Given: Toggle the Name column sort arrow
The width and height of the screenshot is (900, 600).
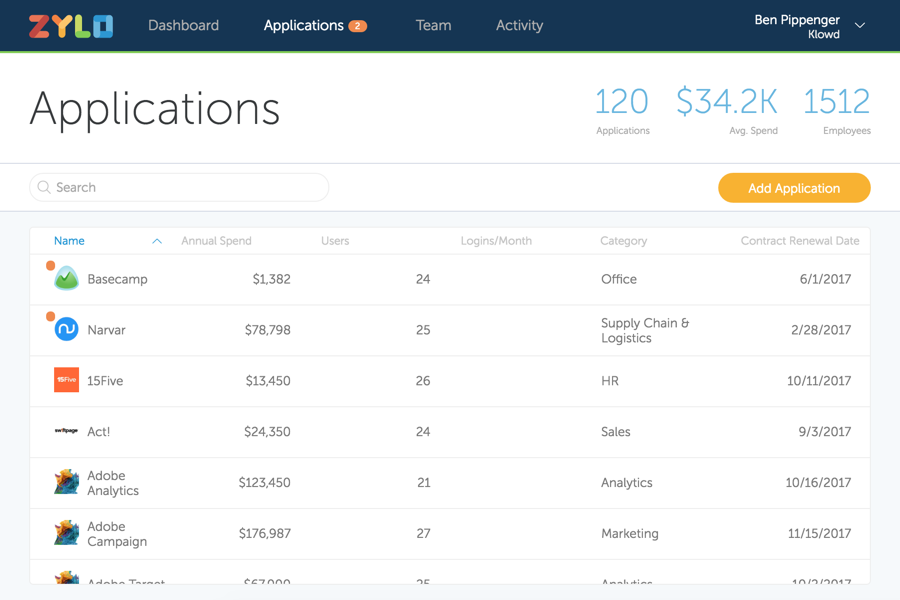Looking at the screenshot, I should [157, 241].
